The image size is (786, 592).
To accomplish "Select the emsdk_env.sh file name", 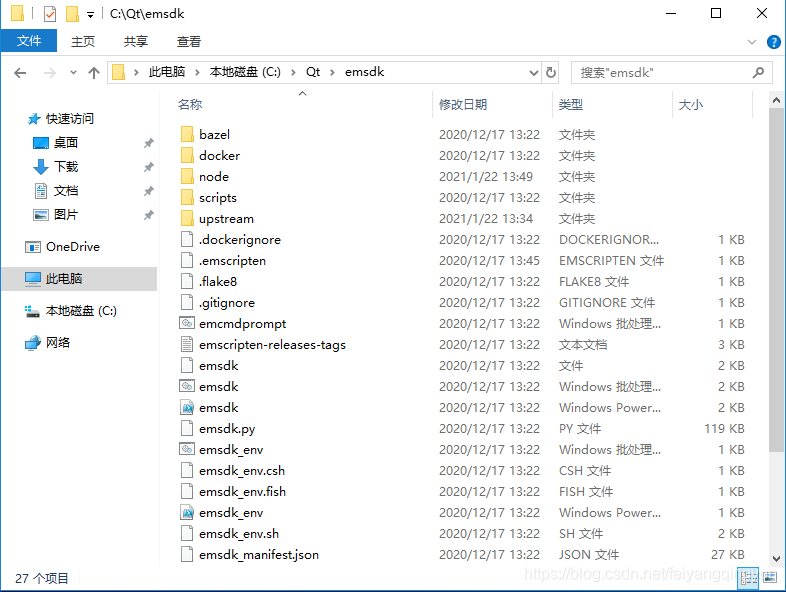I will click(239, 534).
